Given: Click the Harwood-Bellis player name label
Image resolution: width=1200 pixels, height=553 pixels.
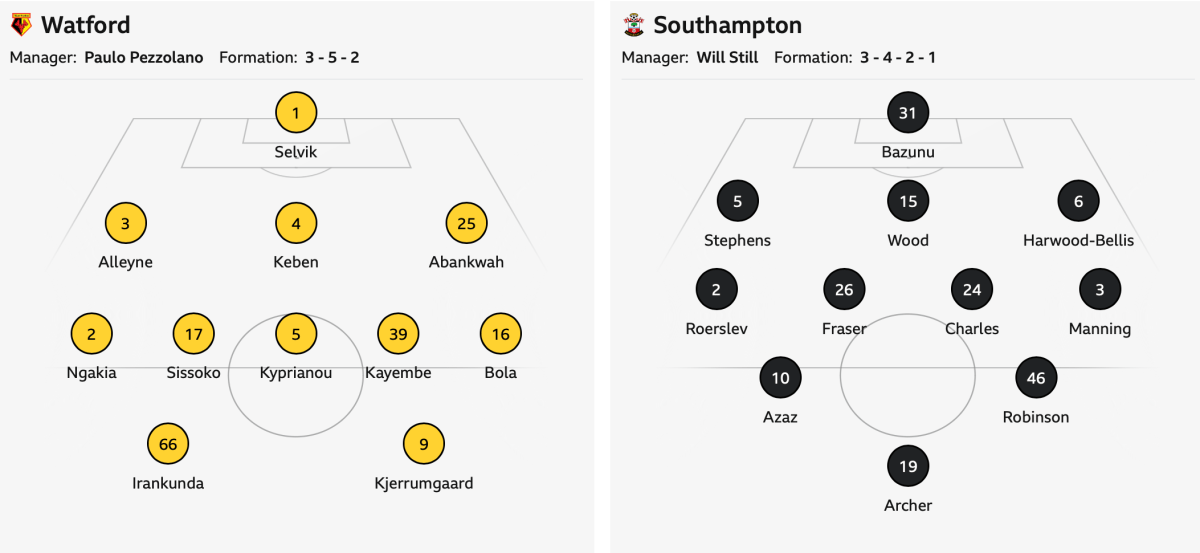Looking at the screenshot, I should pos(1078,240).
